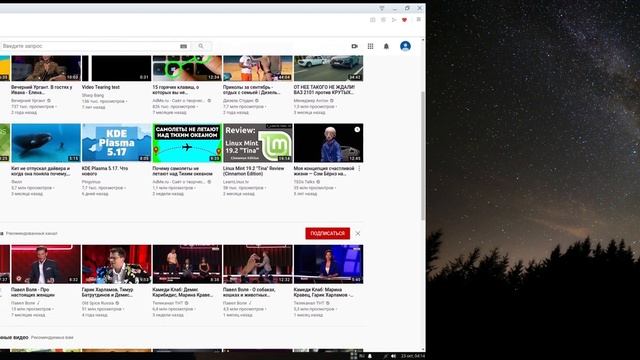Viewport: 640px width, 360px height.
Task: Open the keyboard hotkeys video thumbnail
Action: (187, 68)
